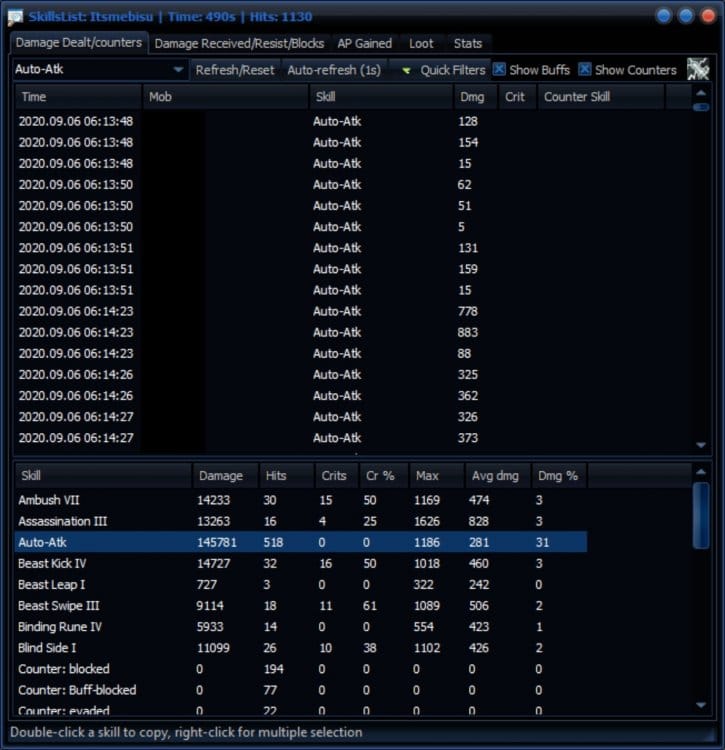The height and width of the screenshot is (750, 725).
Task: Click the lower skills table scroll-down arrow
Action: [701, 705]
